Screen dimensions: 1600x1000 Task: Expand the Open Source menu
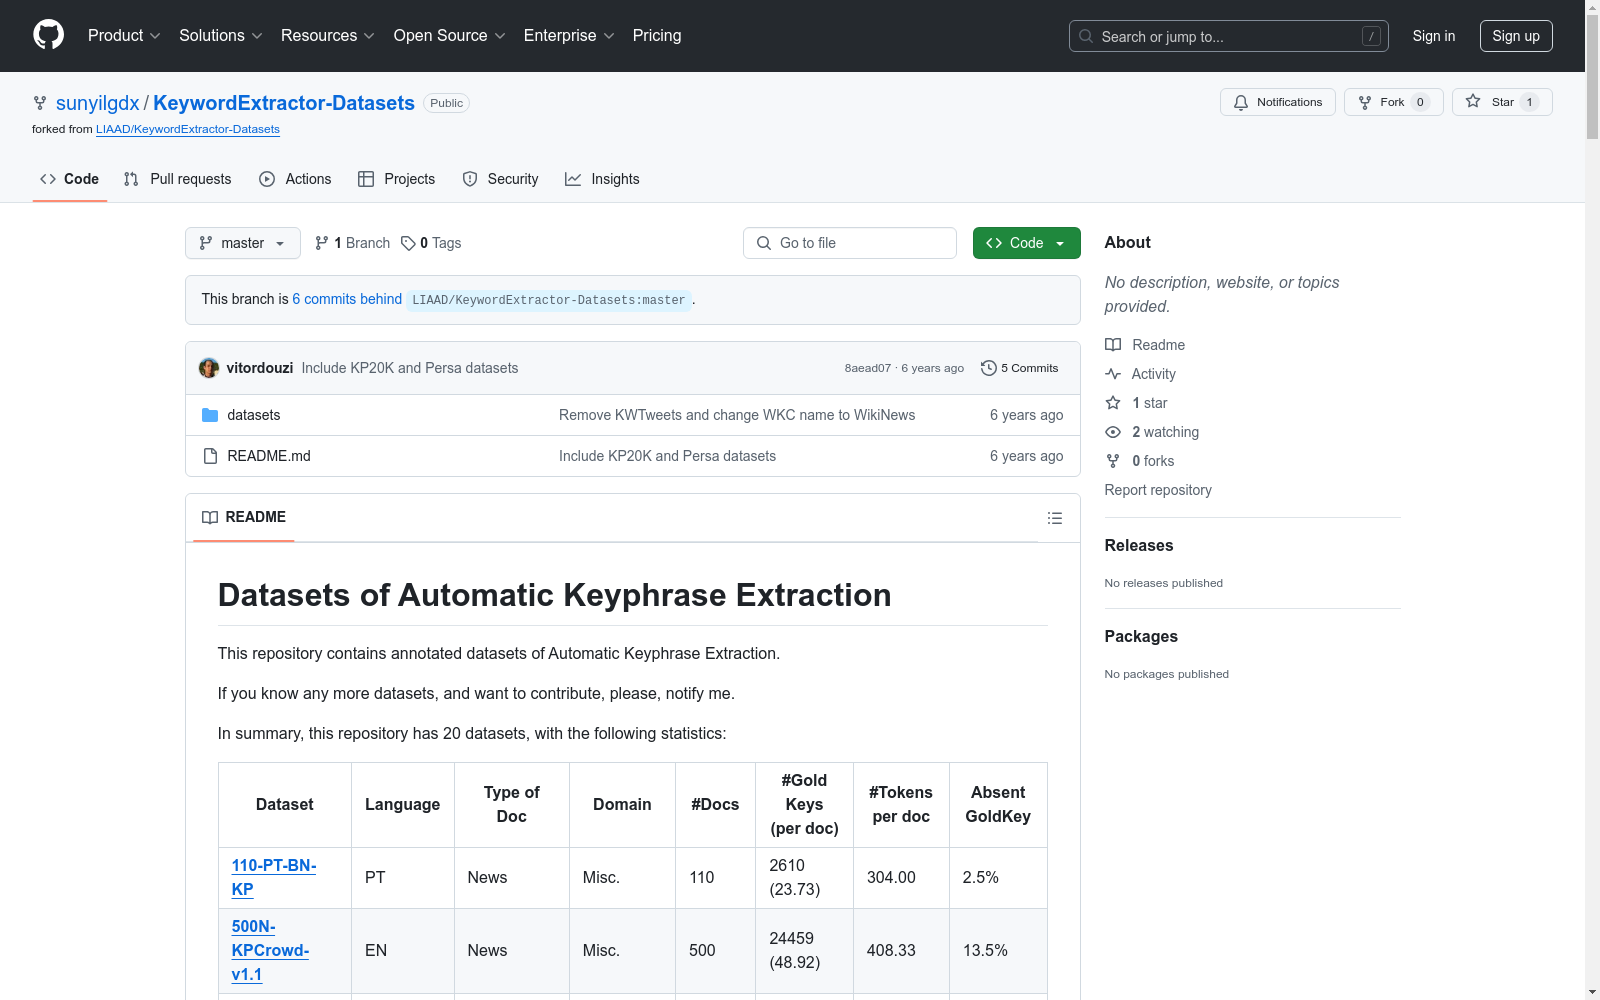[450, 36]
